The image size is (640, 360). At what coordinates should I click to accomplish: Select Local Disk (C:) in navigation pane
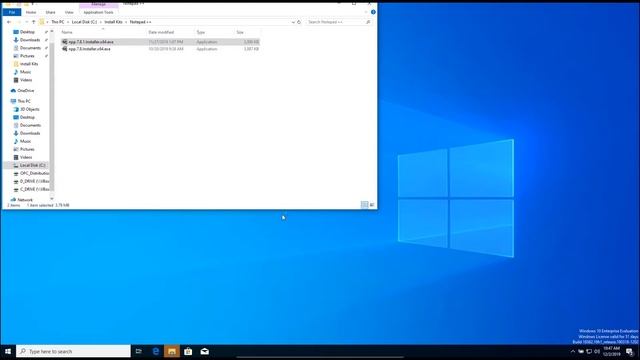[33, 165]
